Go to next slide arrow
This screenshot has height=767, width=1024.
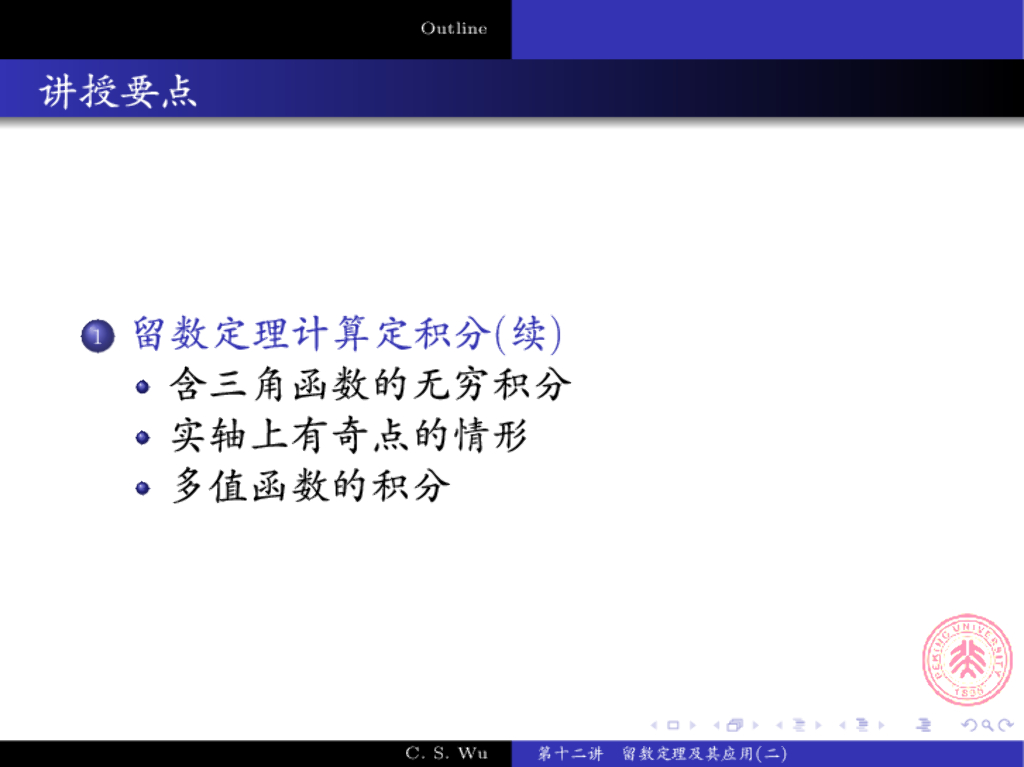[692, 725]
